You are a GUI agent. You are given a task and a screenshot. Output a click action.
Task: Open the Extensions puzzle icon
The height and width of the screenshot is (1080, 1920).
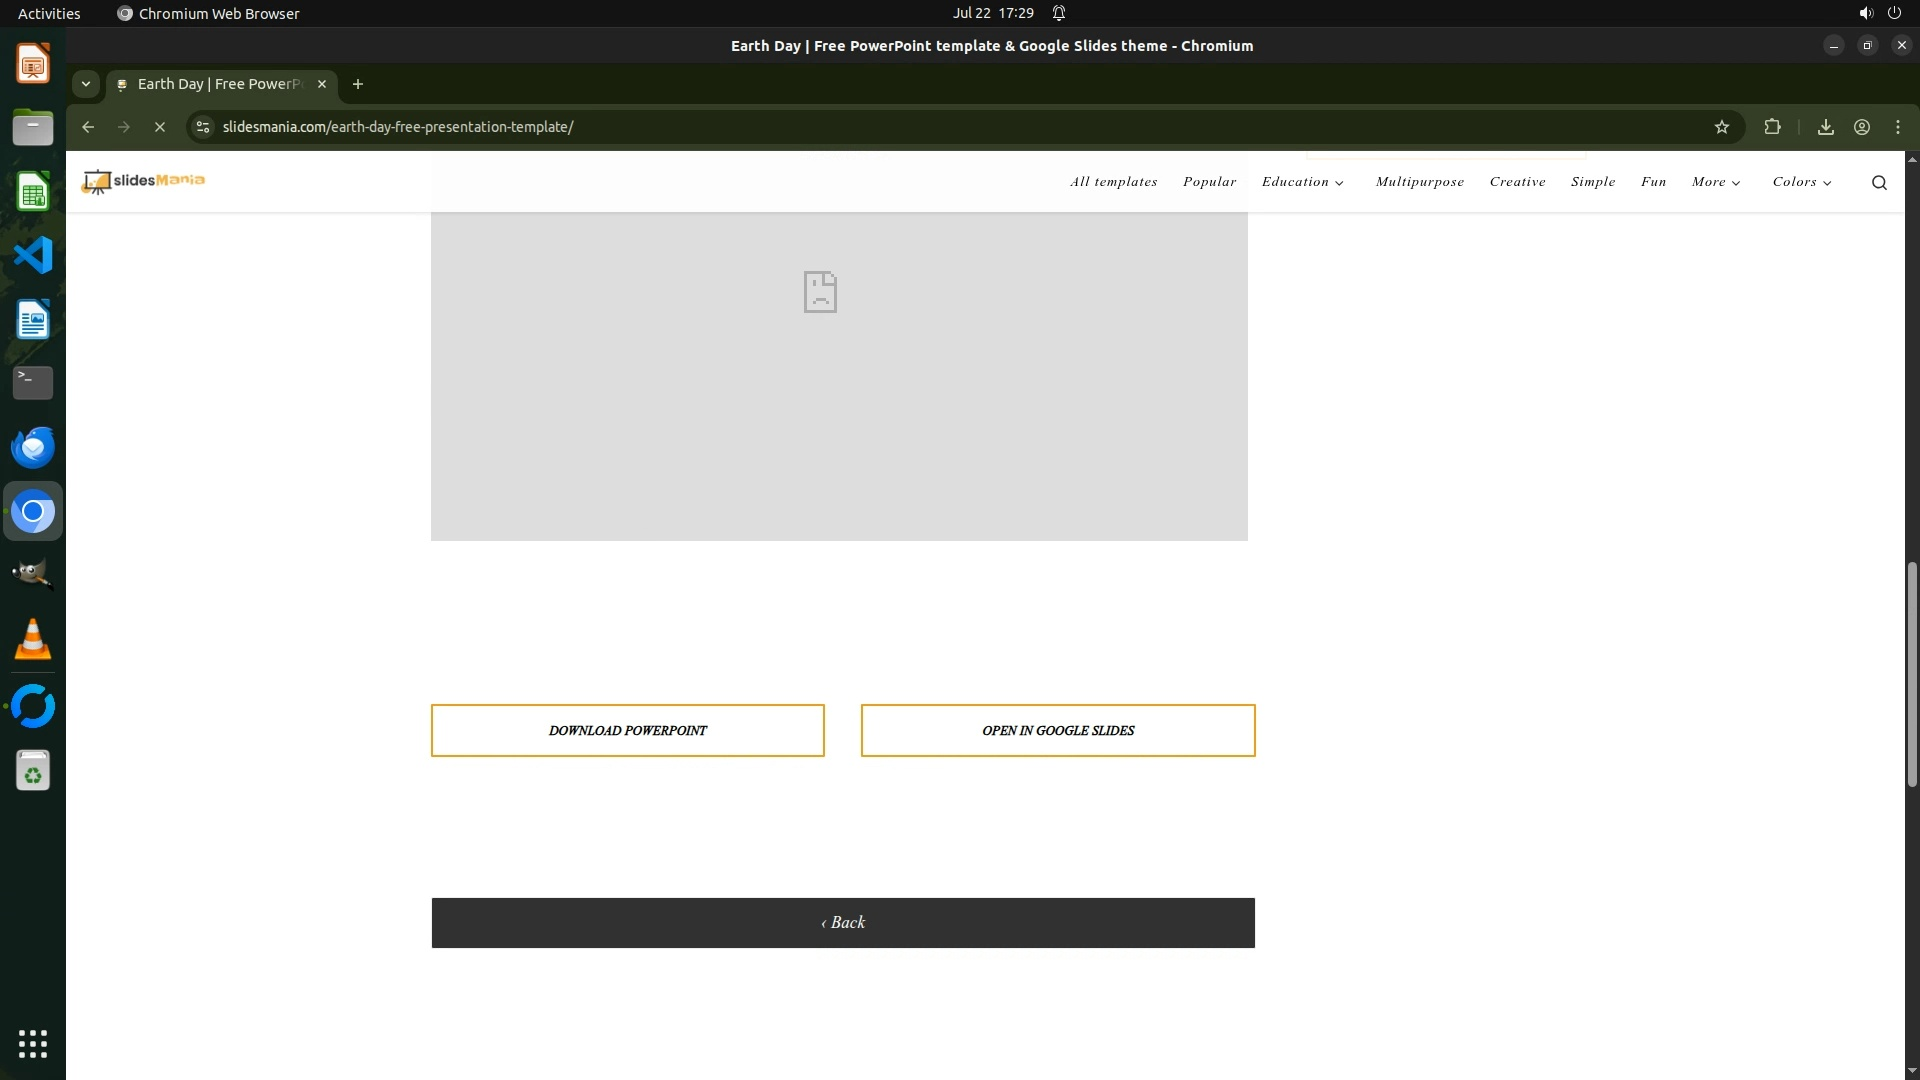pos(1772,127)
